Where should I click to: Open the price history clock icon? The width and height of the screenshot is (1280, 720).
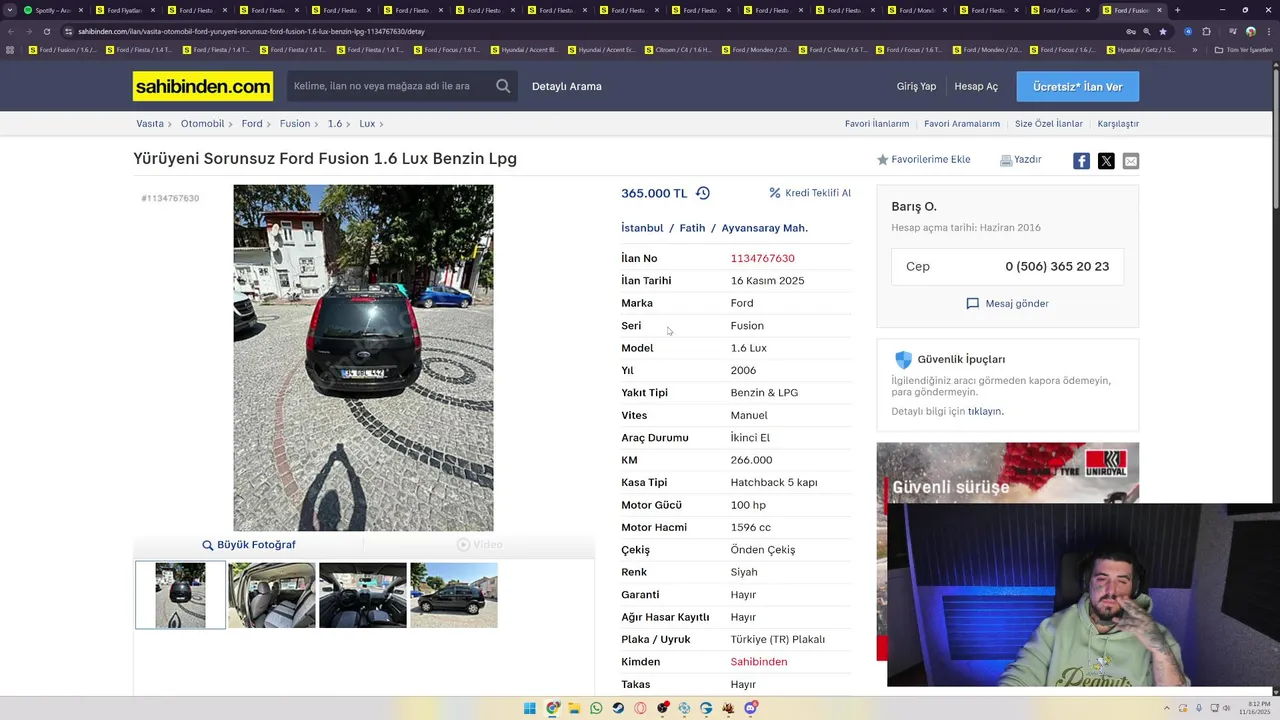(x=703, y=193)
